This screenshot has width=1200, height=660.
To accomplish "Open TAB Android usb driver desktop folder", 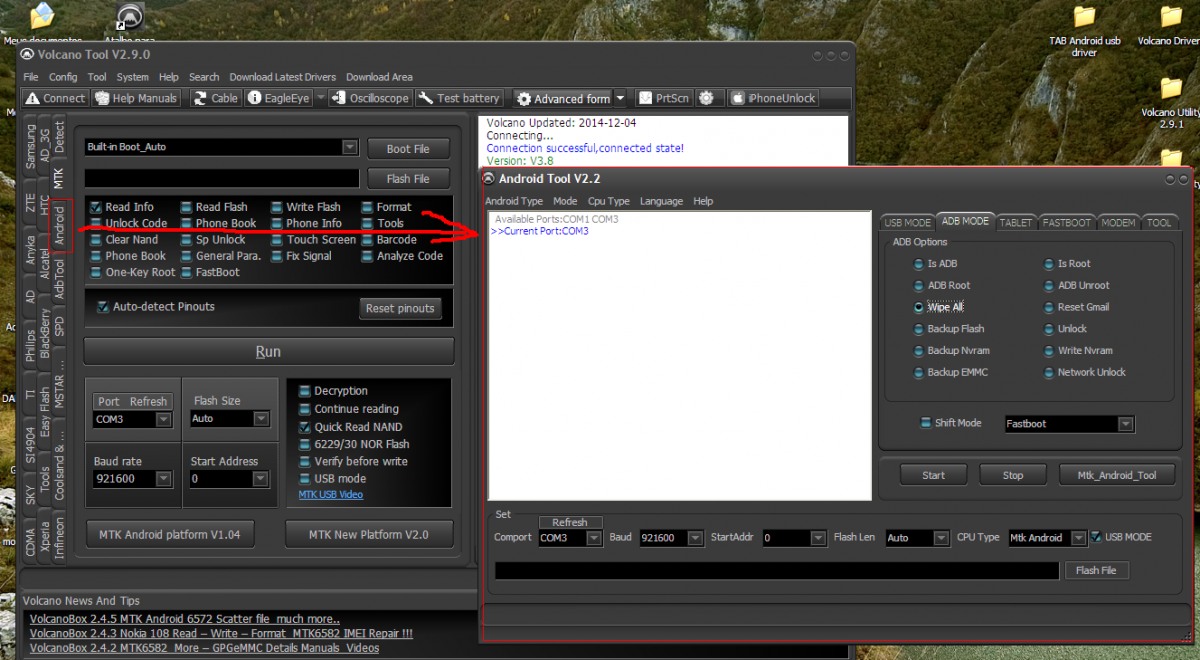I will click(1085, 30).
